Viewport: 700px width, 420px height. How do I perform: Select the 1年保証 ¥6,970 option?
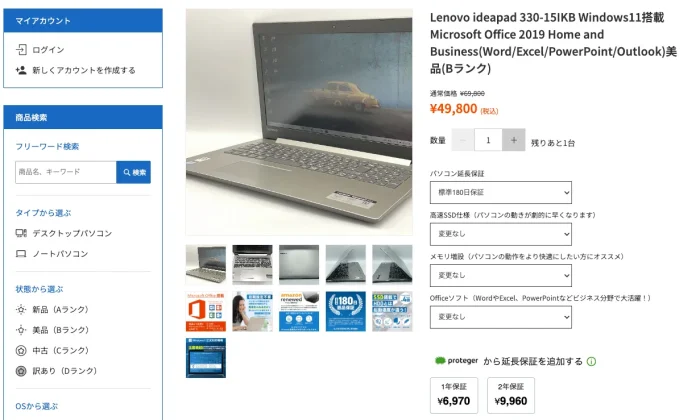pyautogui.click(x=454, y=395)
